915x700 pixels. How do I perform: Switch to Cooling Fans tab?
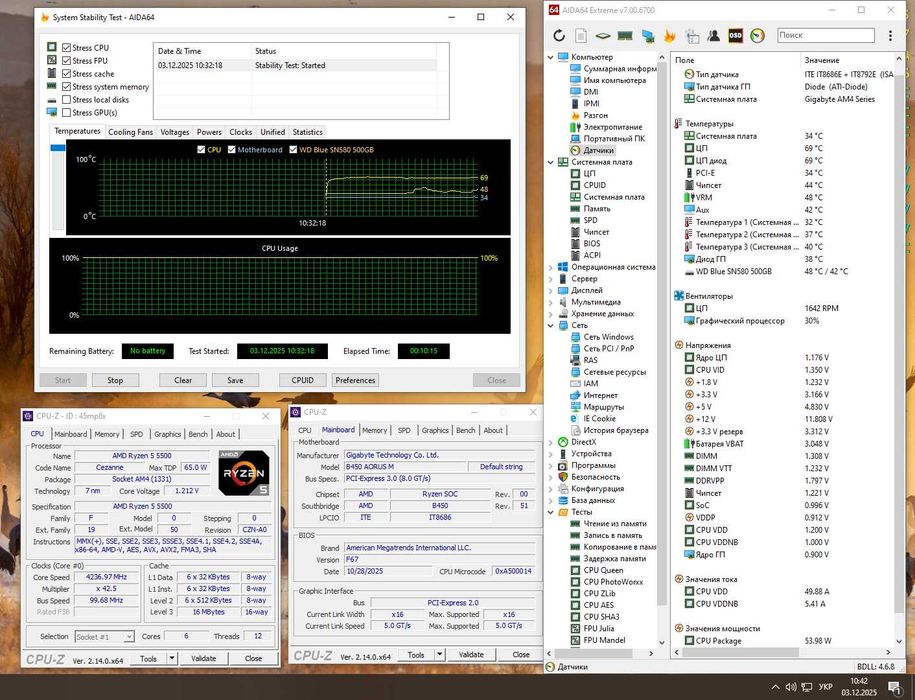[x=130, y=132]
